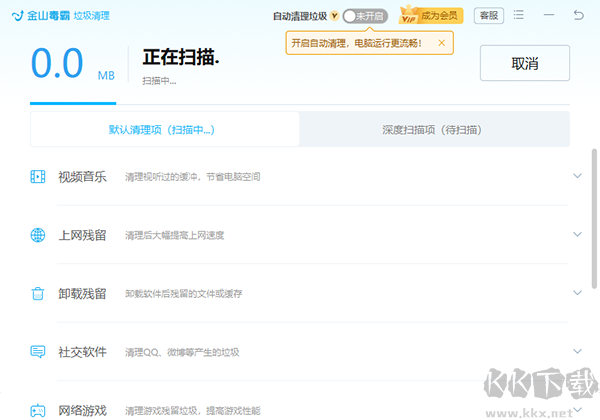Image resolution: width=600 pixels, height=420 pixels.
Task: Click the back arrow in title bar
Action: (579, 16)
